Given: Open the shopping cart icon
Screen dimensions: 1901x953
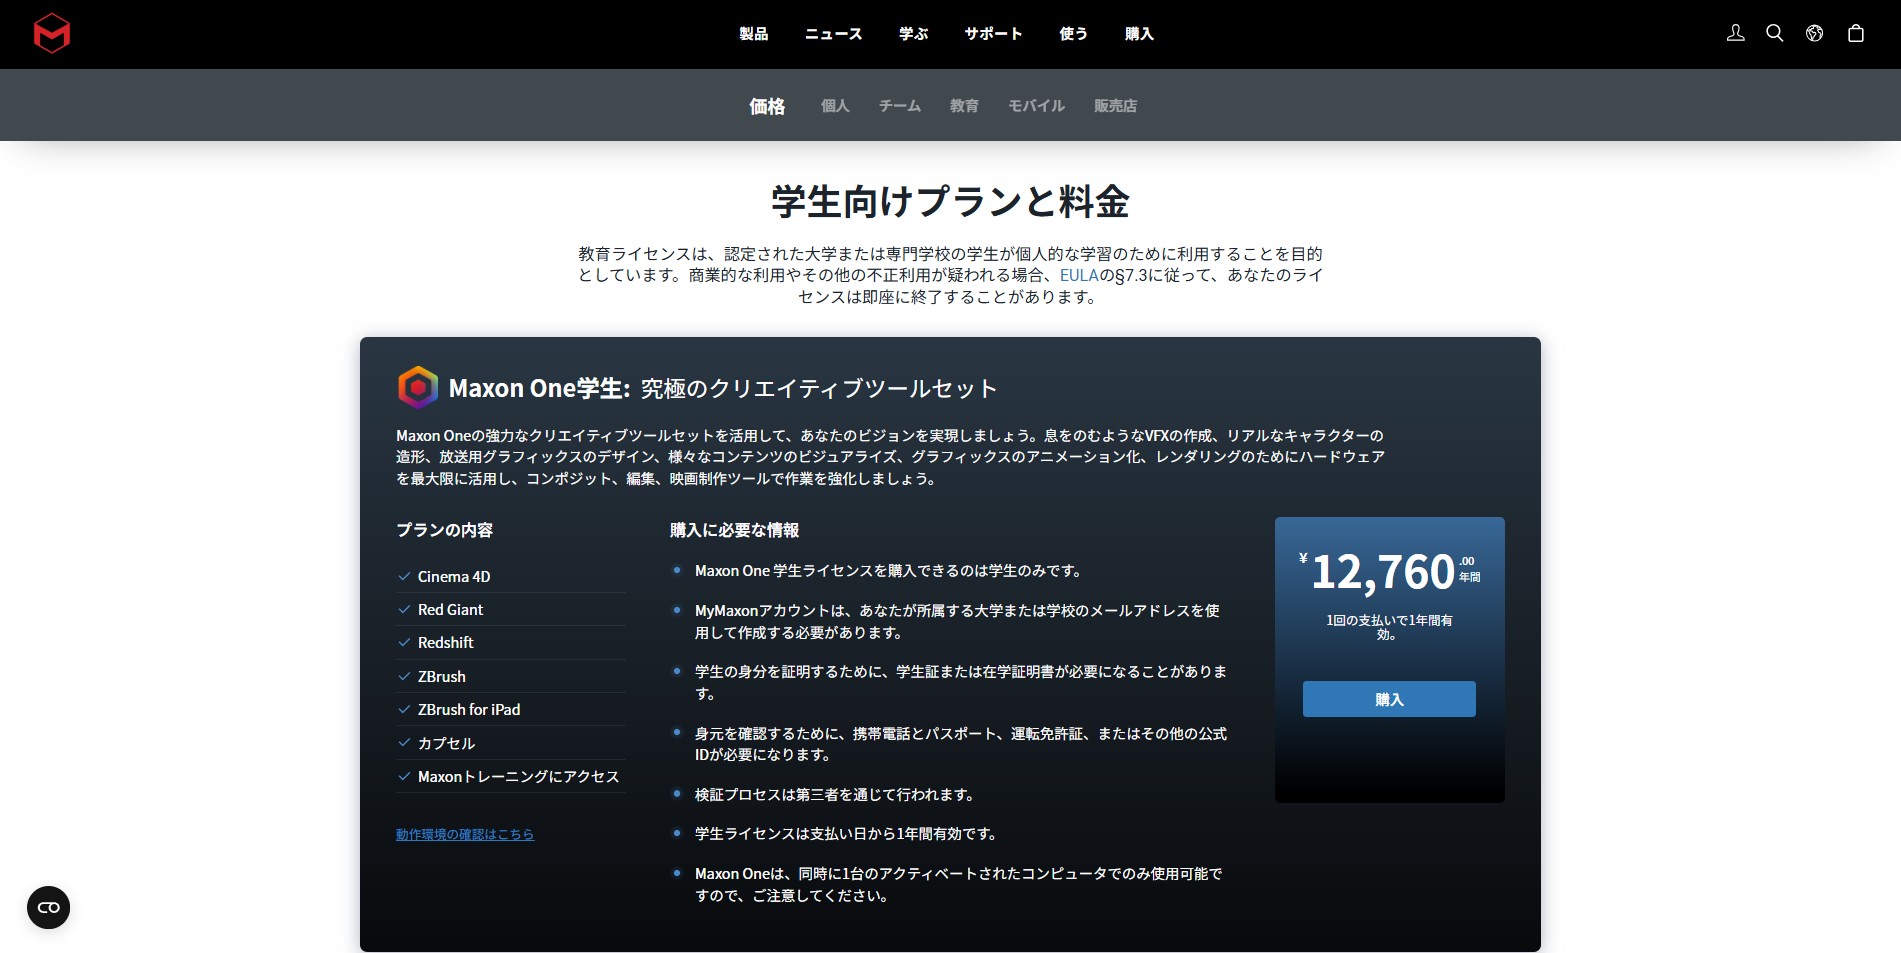Looking at the screenshot, I should pyautogui.click(x=1856, y=33).
